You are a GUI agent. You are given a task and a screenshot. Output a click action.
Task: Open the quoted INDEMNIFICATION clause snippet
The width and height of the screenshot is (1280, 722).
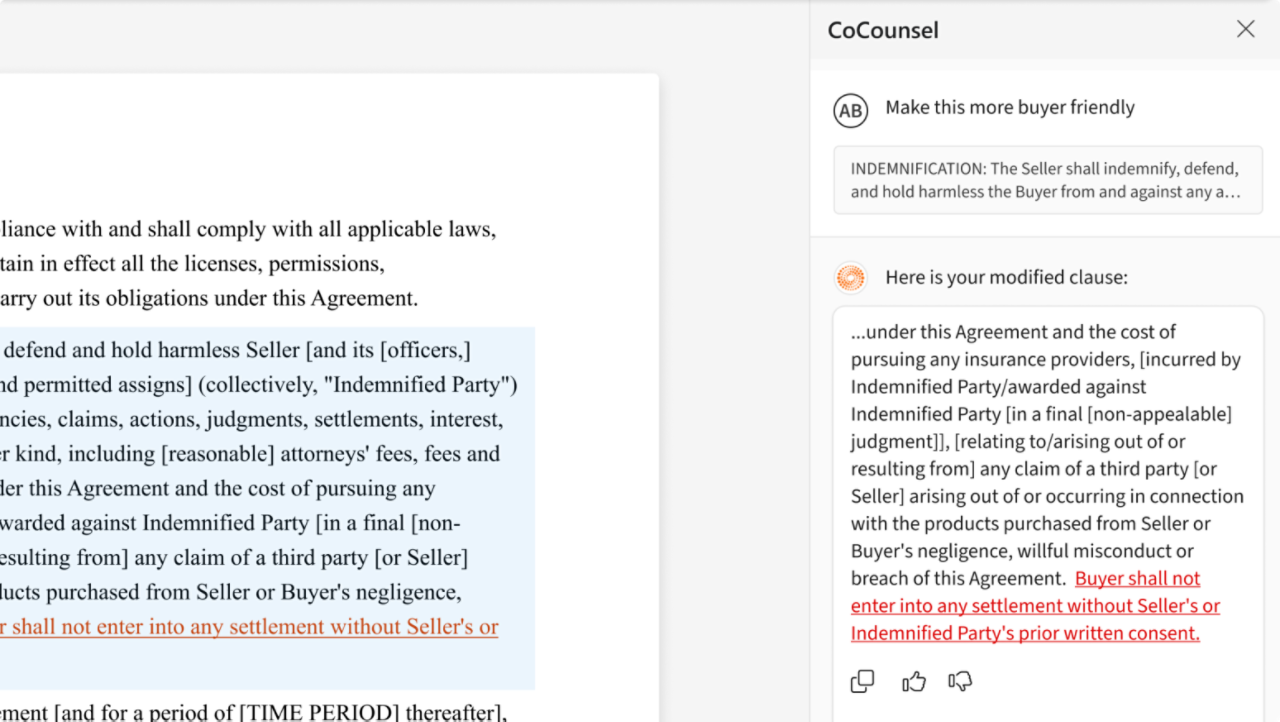pos(1047,180)
